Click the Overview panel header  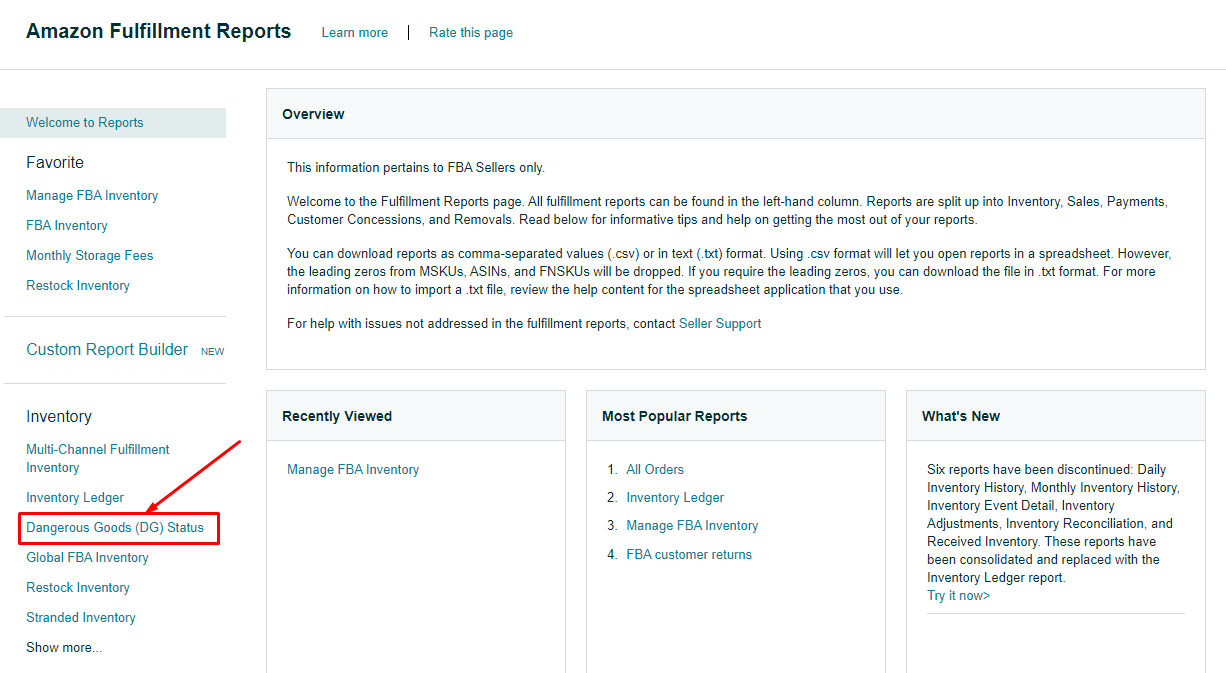click(736, 114)
